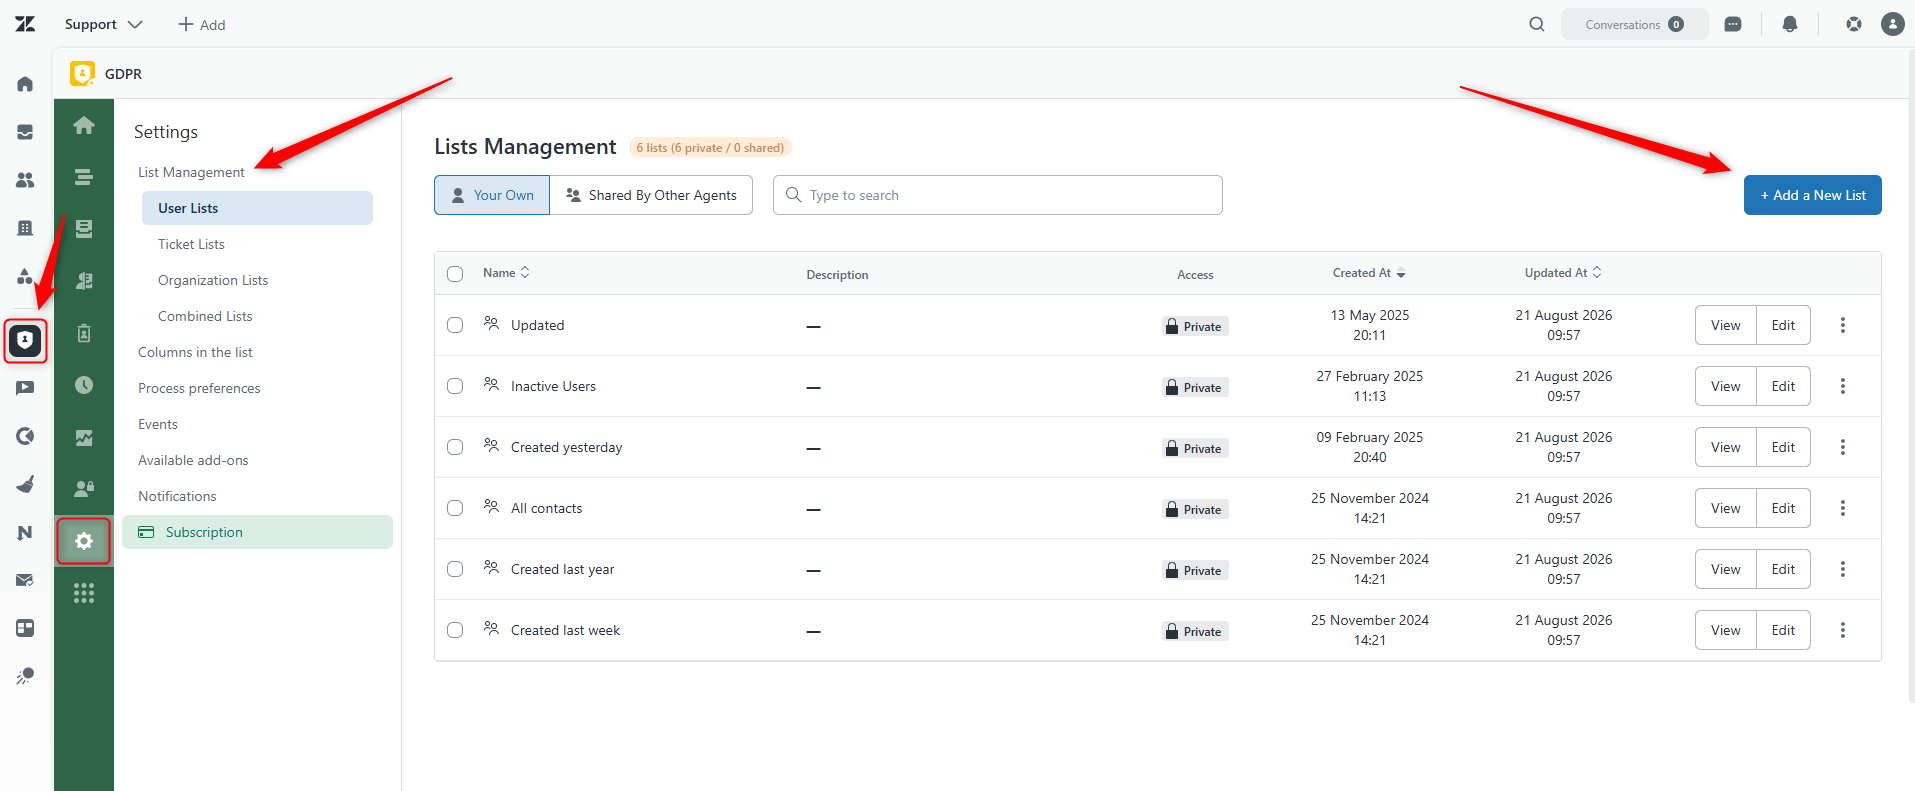
Task: Open the user profile avatar
Action: coord(1893,24)
